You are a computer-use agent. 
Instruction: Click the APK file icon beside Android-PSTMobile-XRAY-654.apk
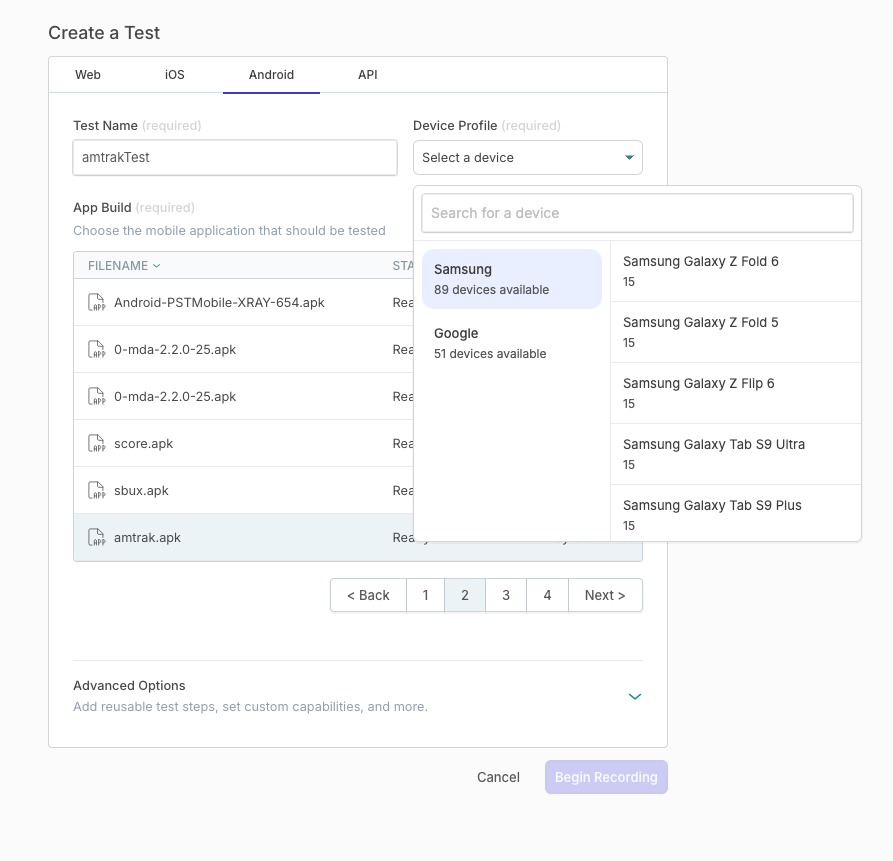point(96,303)
